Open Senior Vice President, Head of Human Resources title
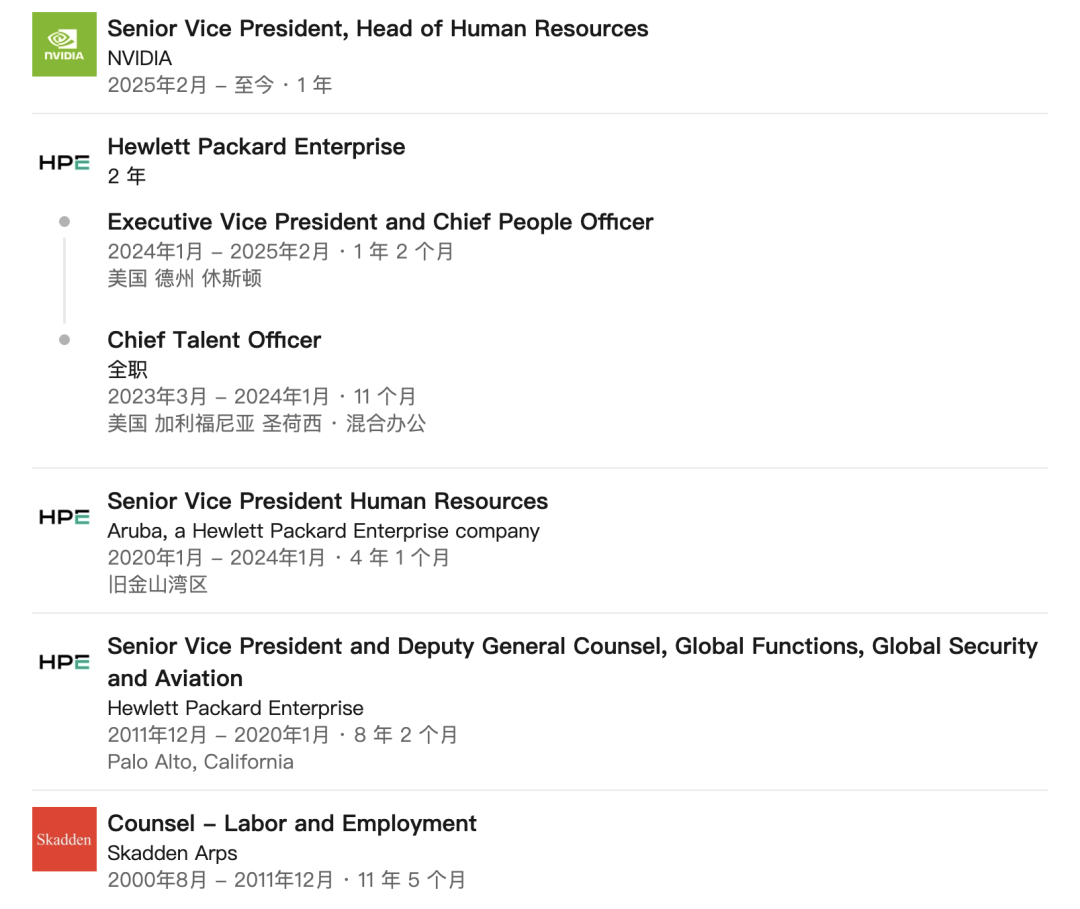 click(x=377, y=29)
